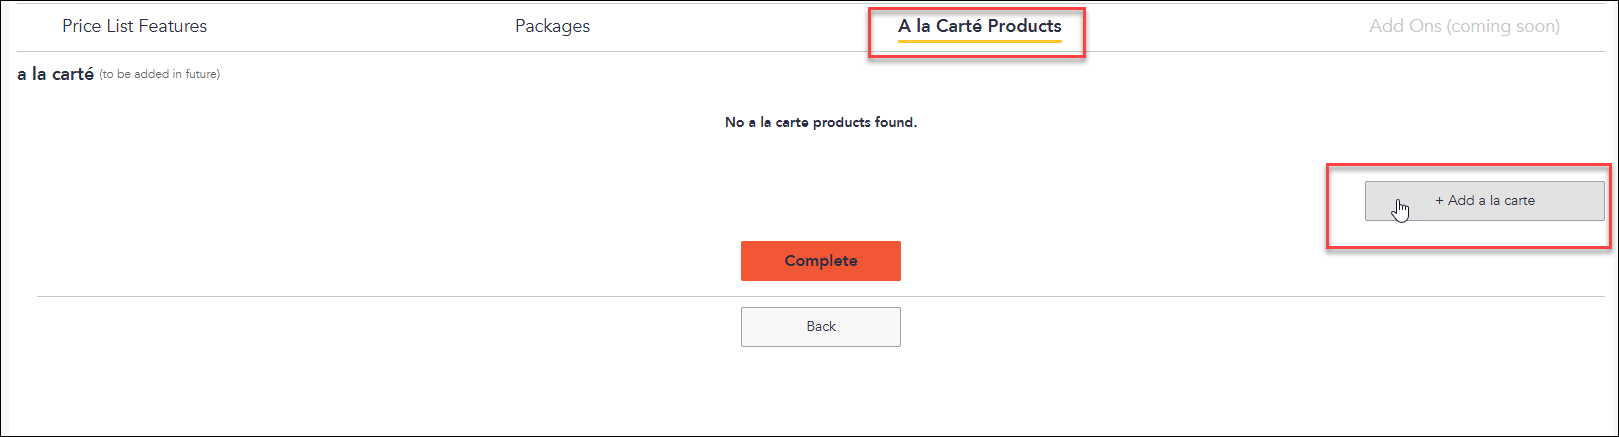Select the A la Carté Products tab
Image resolution: width=1619 pixels, height=437 pixels.
(x=980, y=26)
